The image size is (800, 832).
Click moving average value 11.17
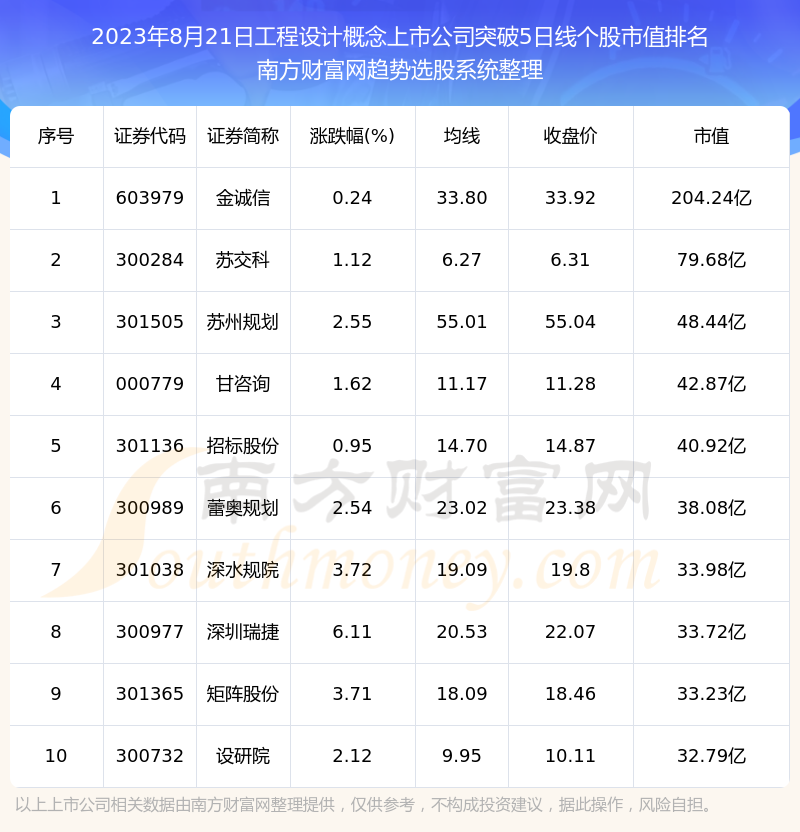tap(462, 384)
